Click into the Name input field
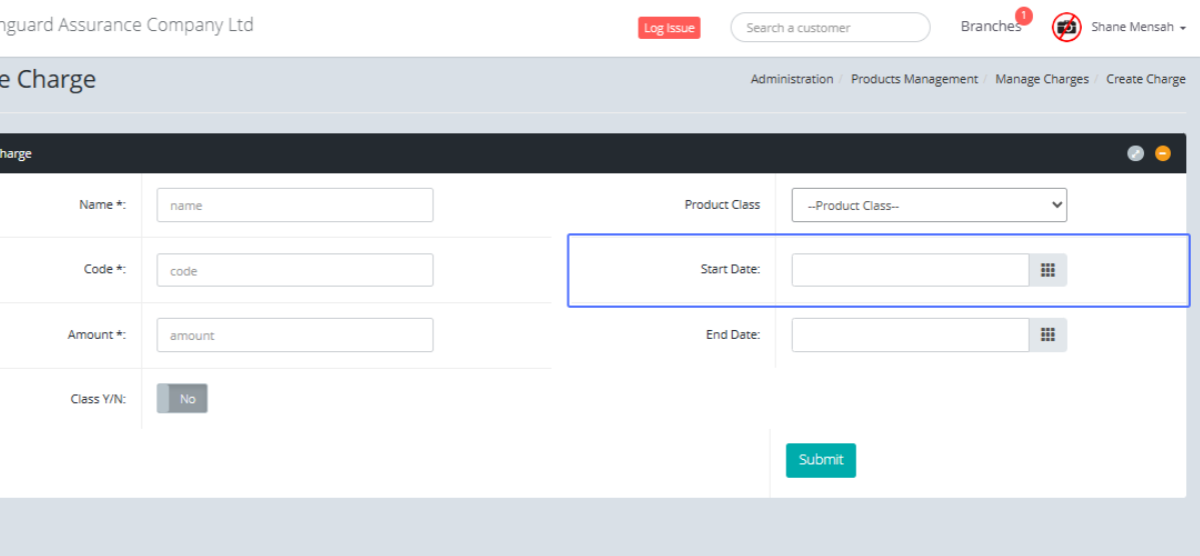The width and height of the screenshot is (1200, 556). click(x=295, y=205)
